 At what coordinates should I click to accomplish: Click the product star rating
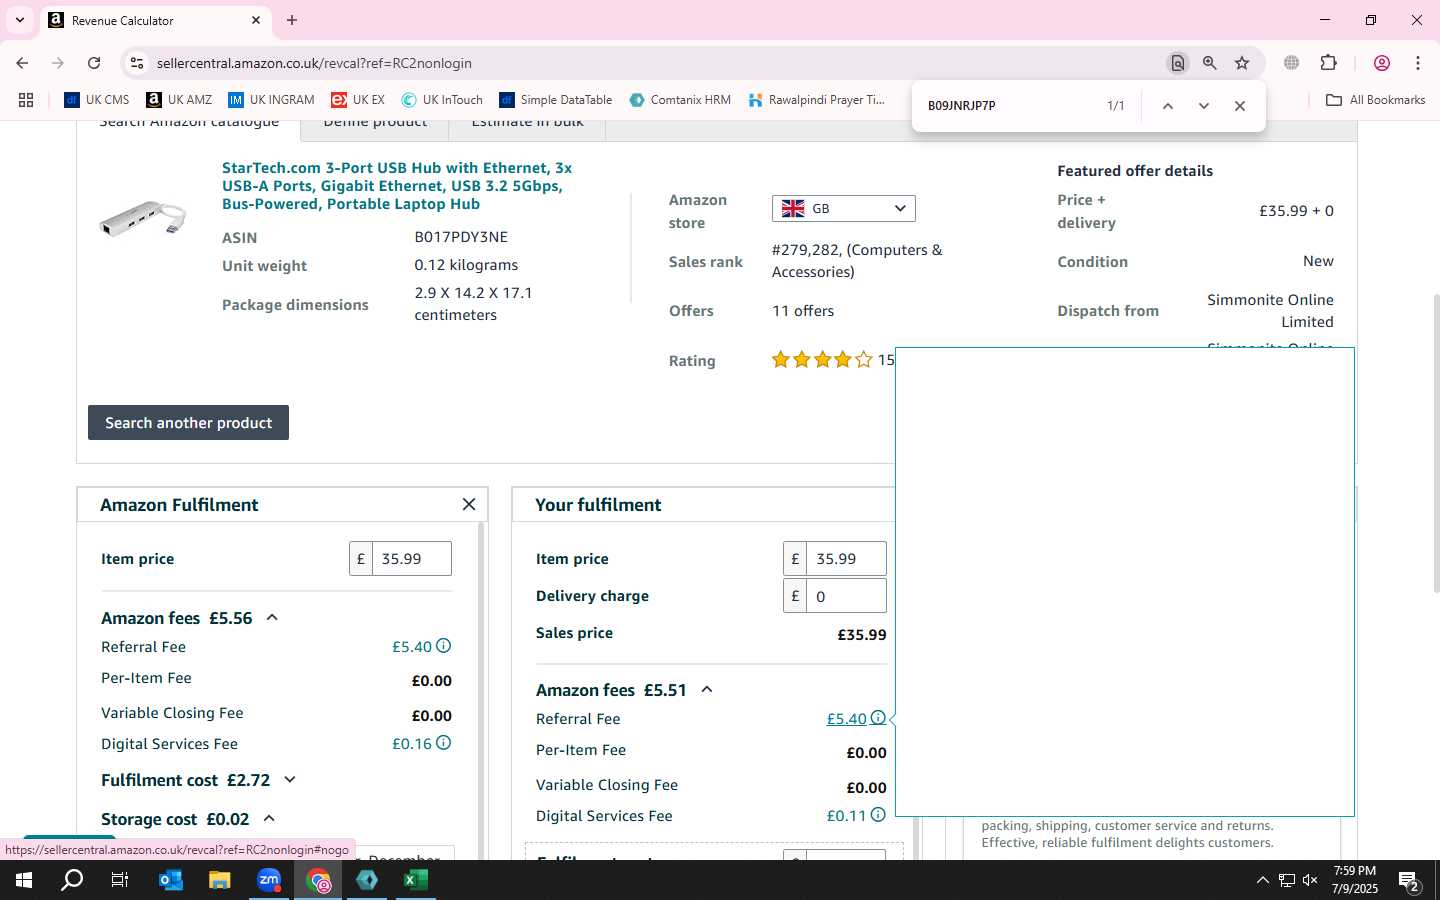click(822, 360)
